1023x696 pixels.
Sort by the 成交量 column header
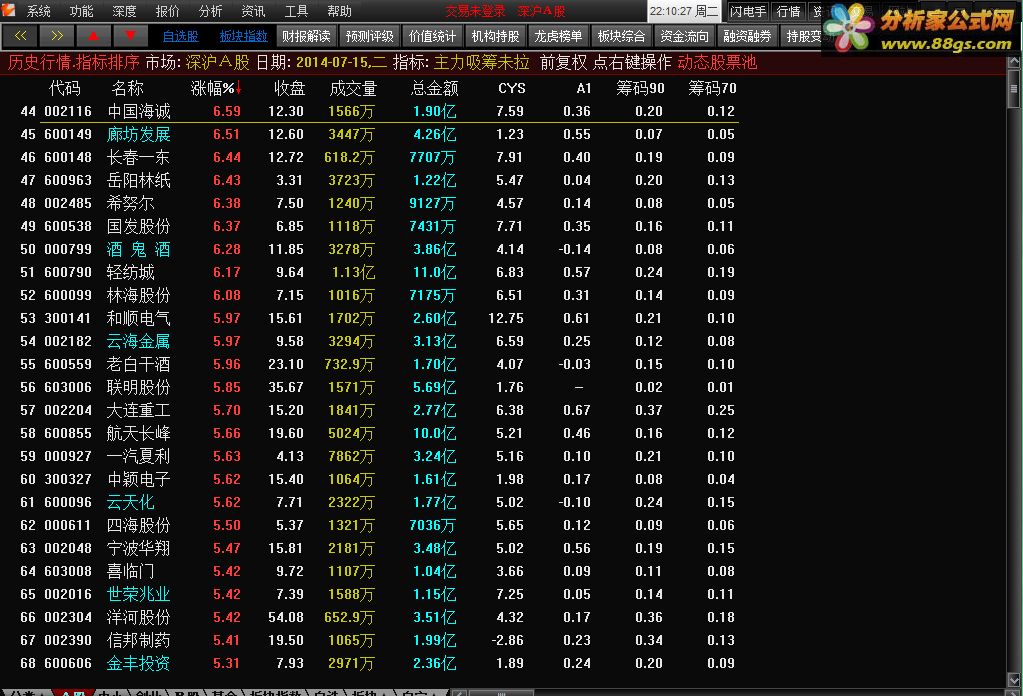coord(353,88)
